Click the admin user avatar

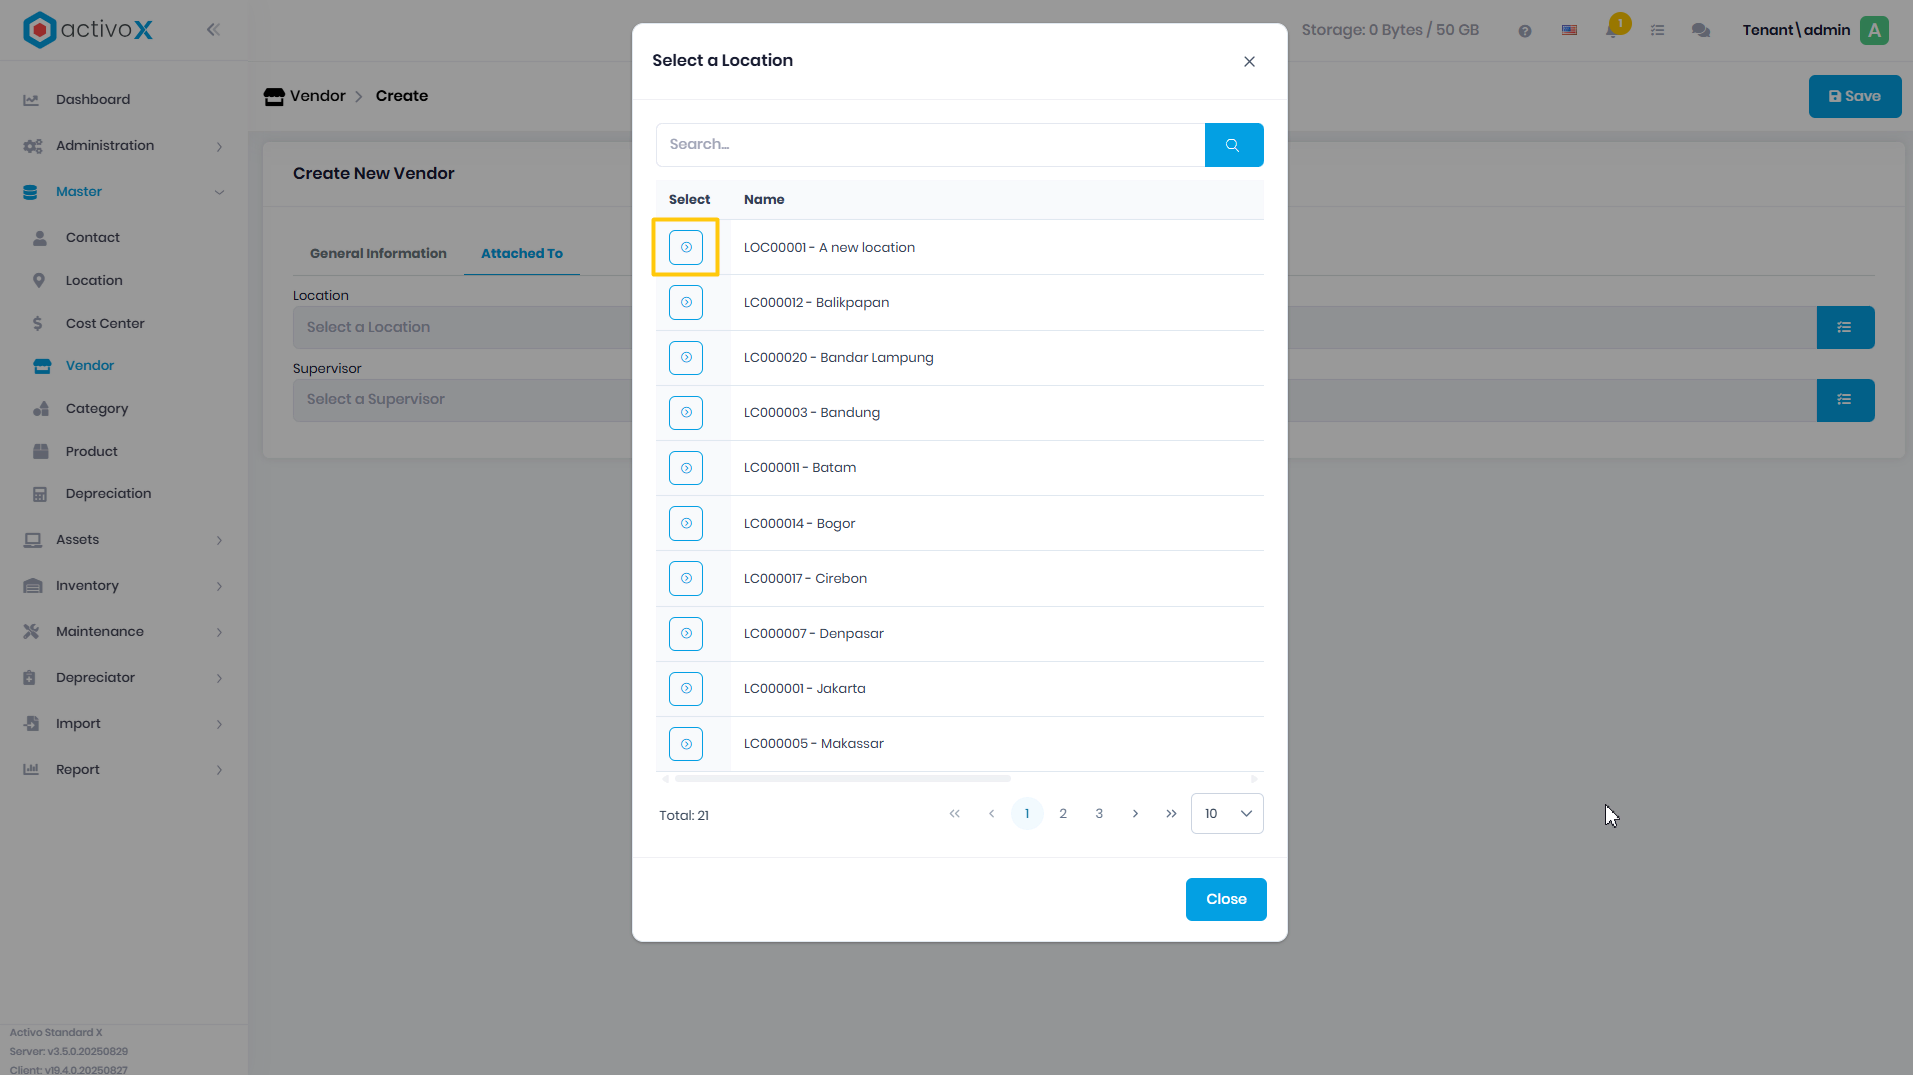1874,30
